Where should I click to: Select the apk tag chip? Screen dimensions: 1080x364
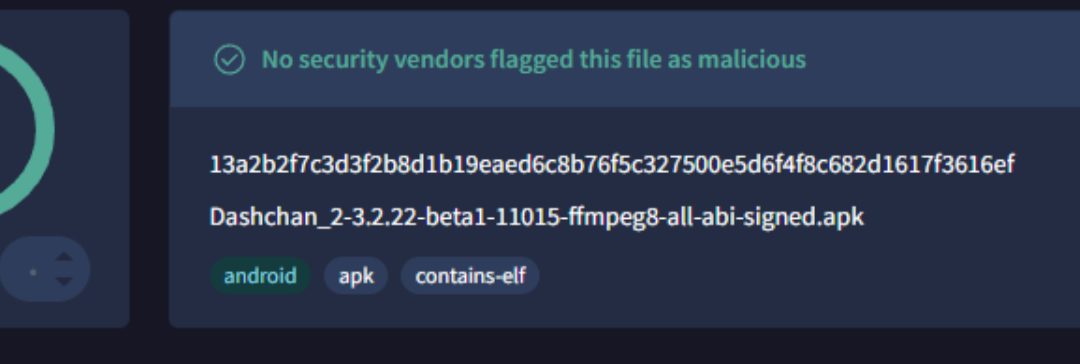coord(356,276)
